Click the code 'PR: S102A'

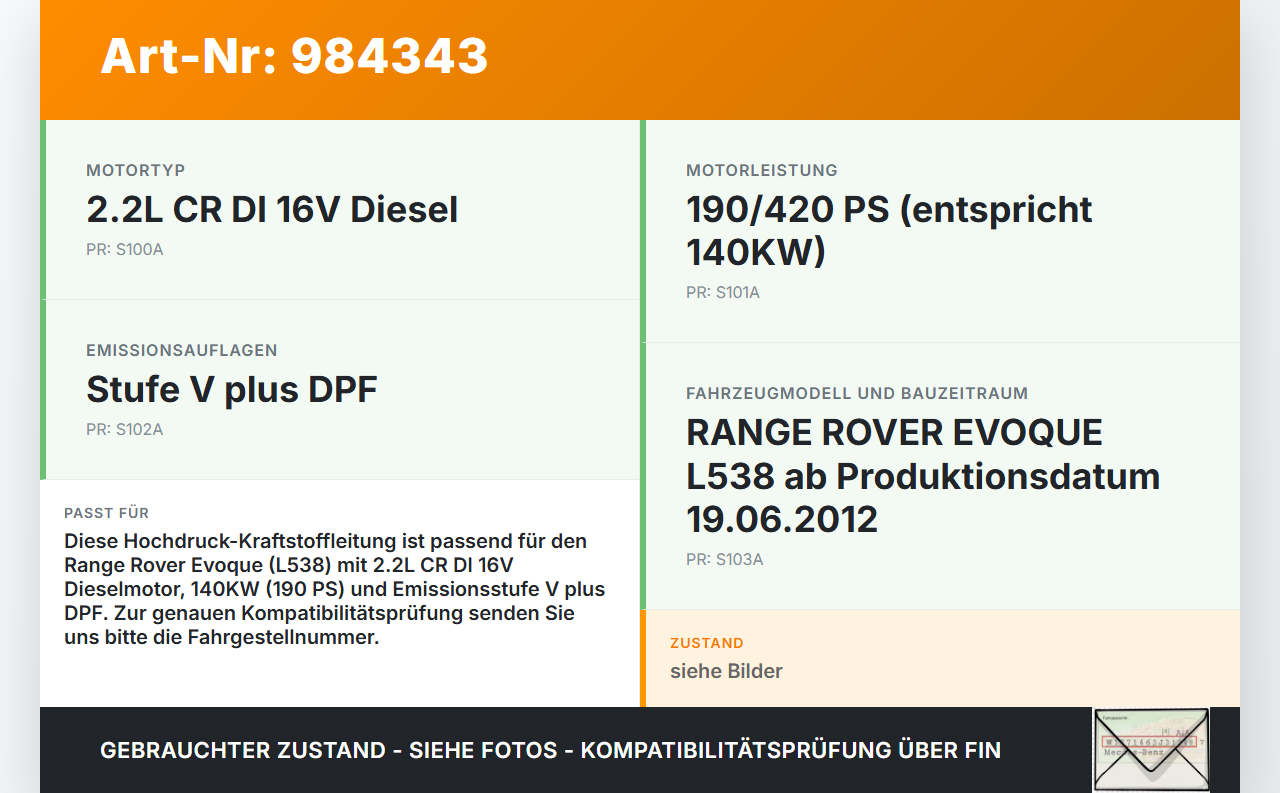tap(125, 430)
